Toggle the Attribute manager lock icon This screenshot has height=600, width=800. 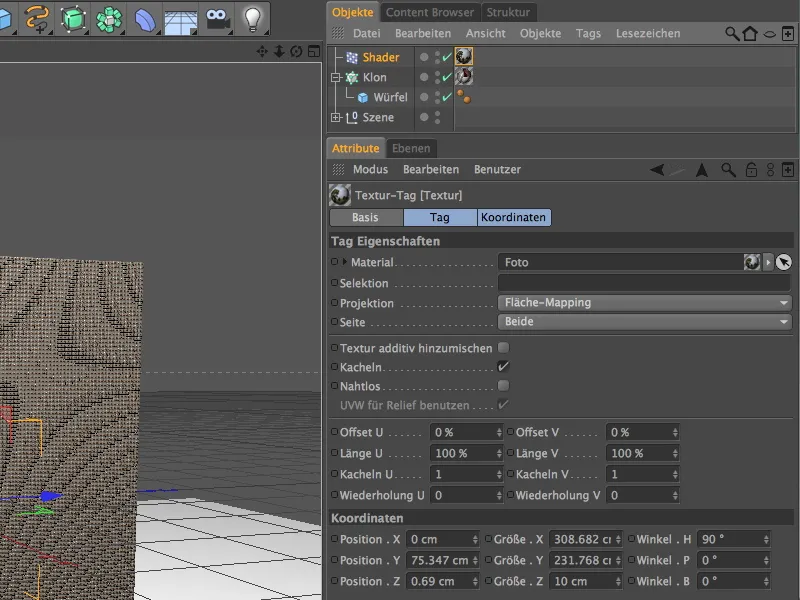coord(751,169)
